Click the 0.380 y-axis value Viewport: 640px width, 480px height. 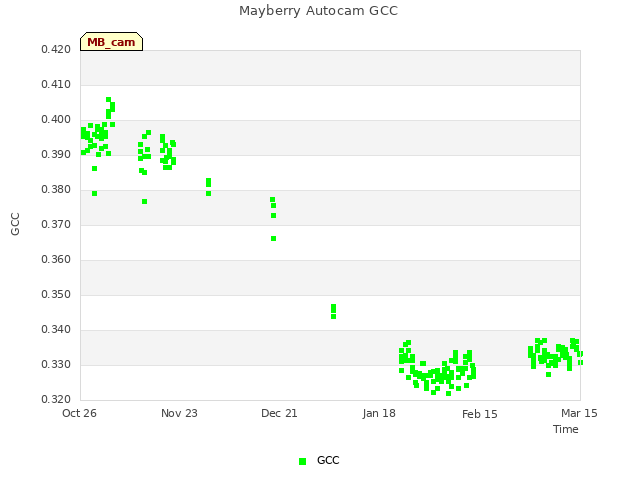point(56,189)
